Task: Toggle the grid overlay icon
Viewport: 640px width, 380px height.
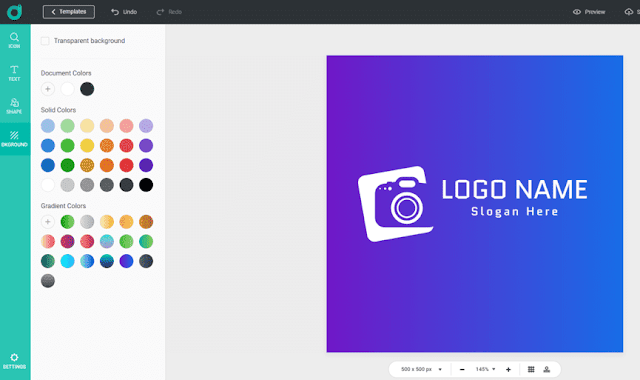Action: click(x=531, y=369)
